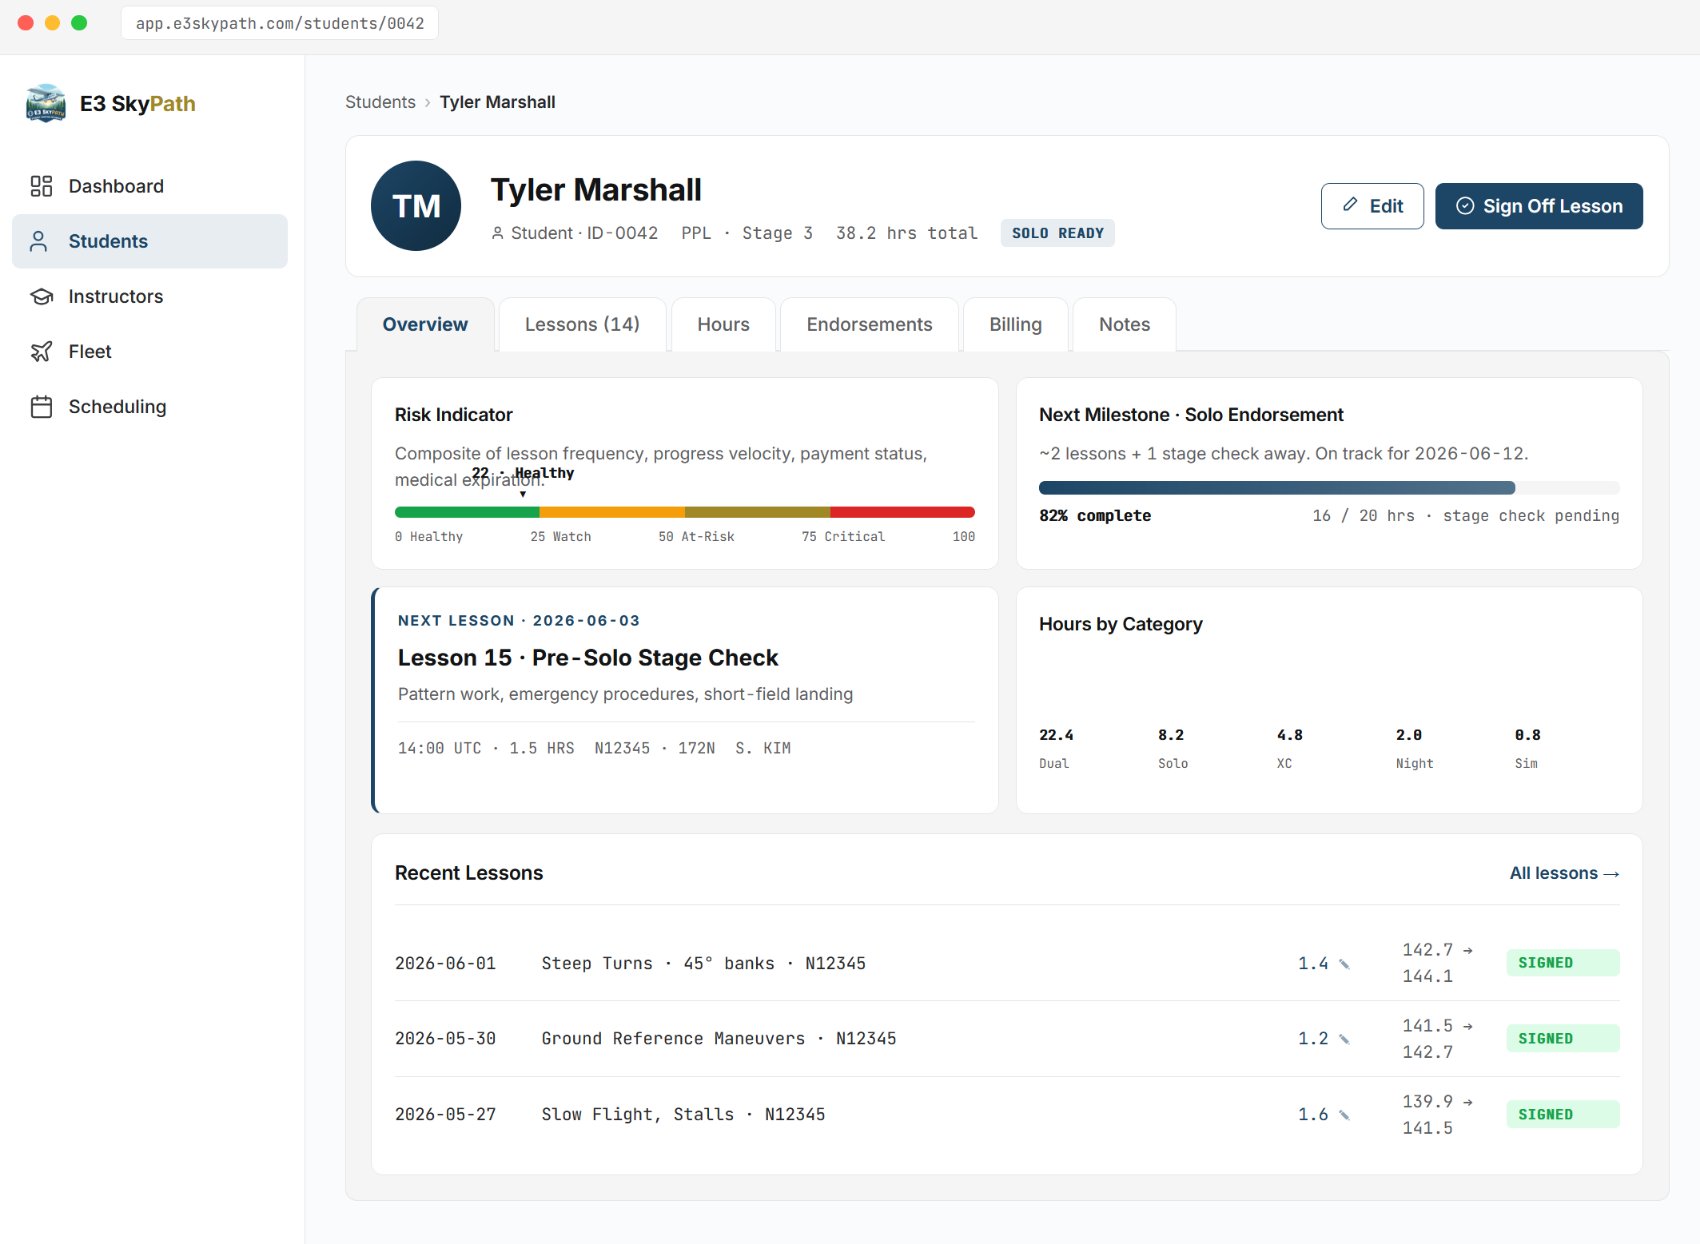
Task: Open the Billing tab
Action: [x=1015, y=324]
